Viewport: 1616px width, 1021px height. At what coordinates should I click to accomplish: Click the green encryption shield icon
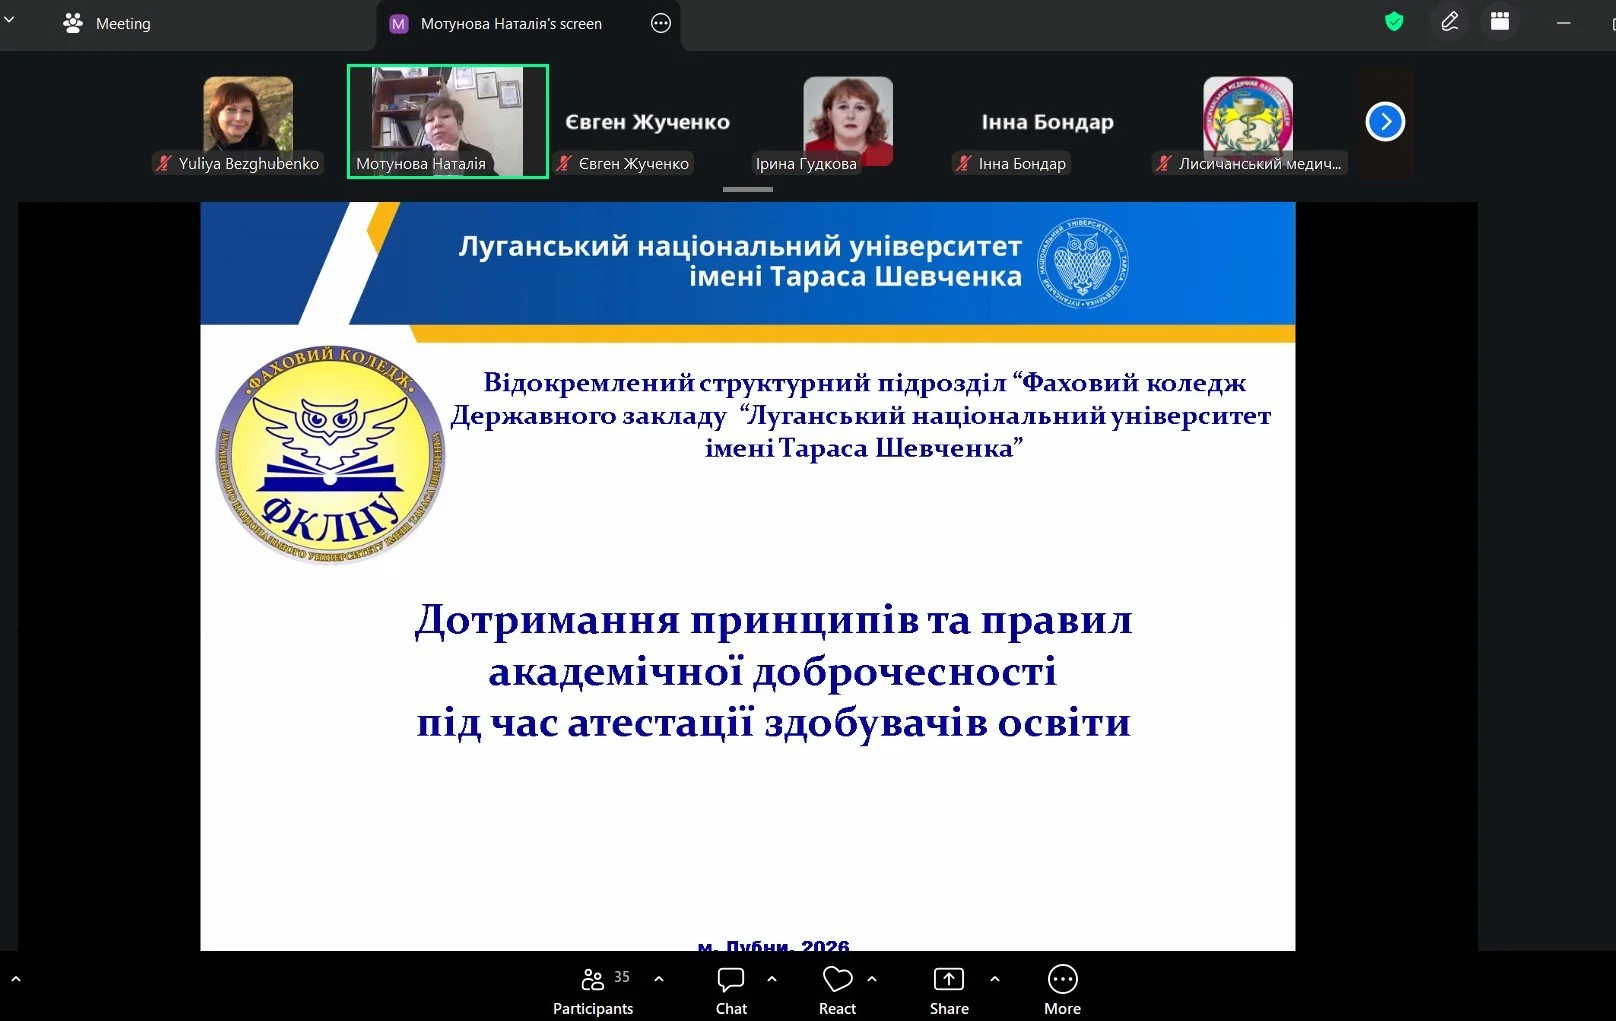(1394, 22)
